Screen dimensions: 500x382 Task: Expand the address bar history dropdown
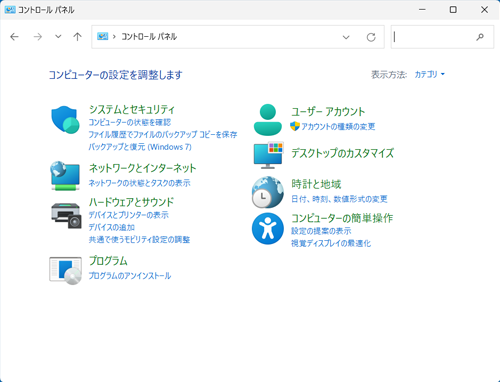[x=346, y=37]
